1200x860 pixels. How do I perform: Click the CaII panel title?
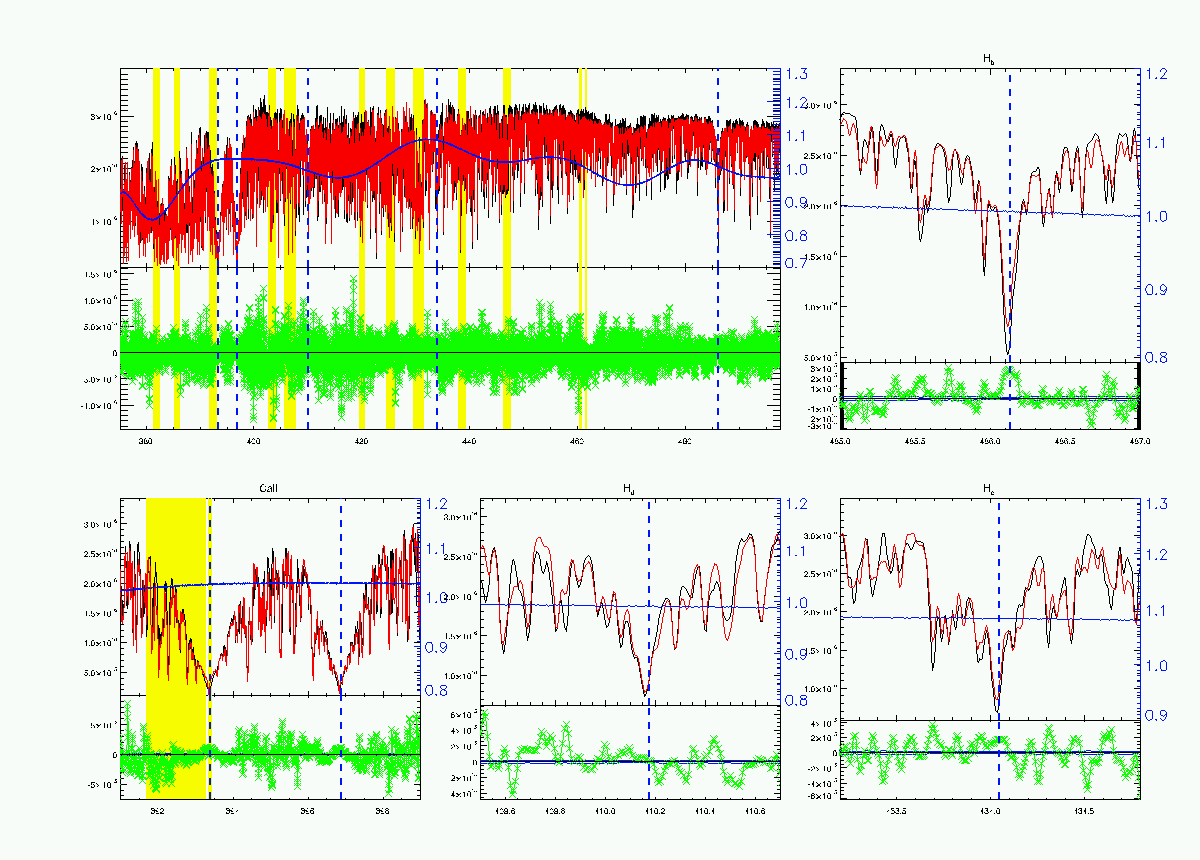click(x=270, y=488)
